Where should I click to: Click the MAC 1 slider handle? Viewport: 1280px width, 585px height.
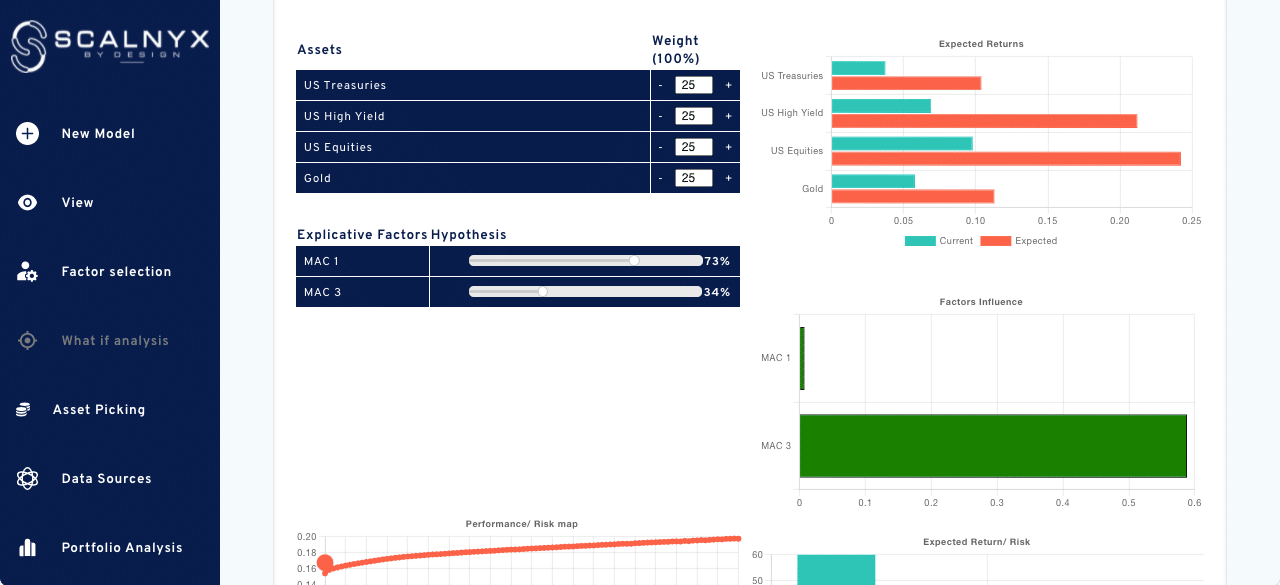pyautogui.click(x=634, y=260)
